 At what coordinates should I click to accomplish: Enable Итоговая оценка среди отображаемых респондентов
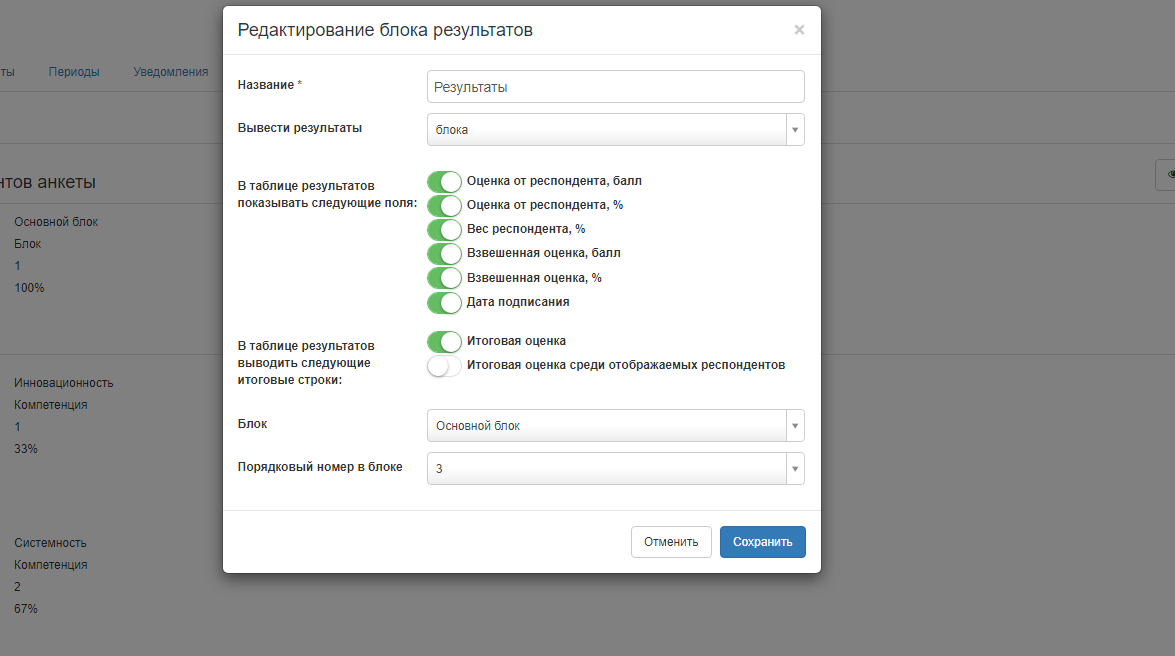[444, 366]
